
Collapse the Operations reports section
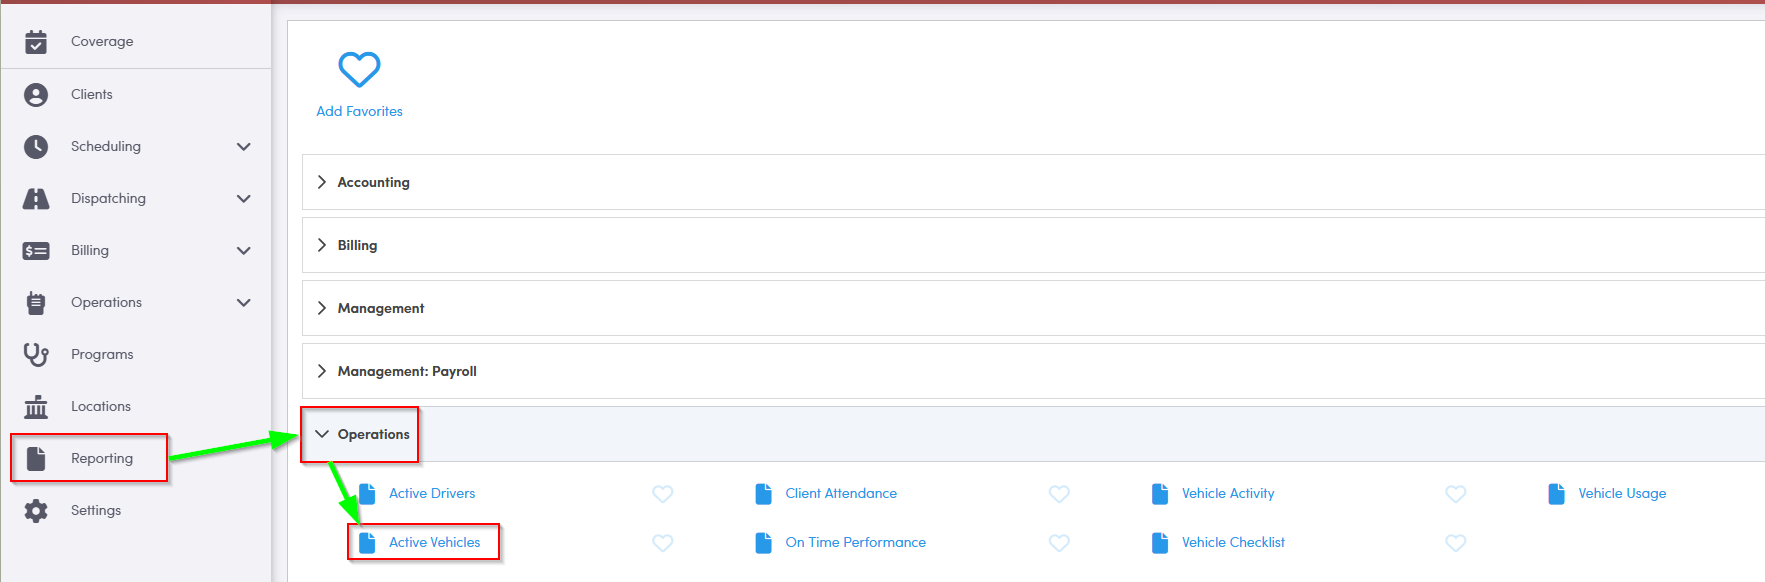coord(322,434)
